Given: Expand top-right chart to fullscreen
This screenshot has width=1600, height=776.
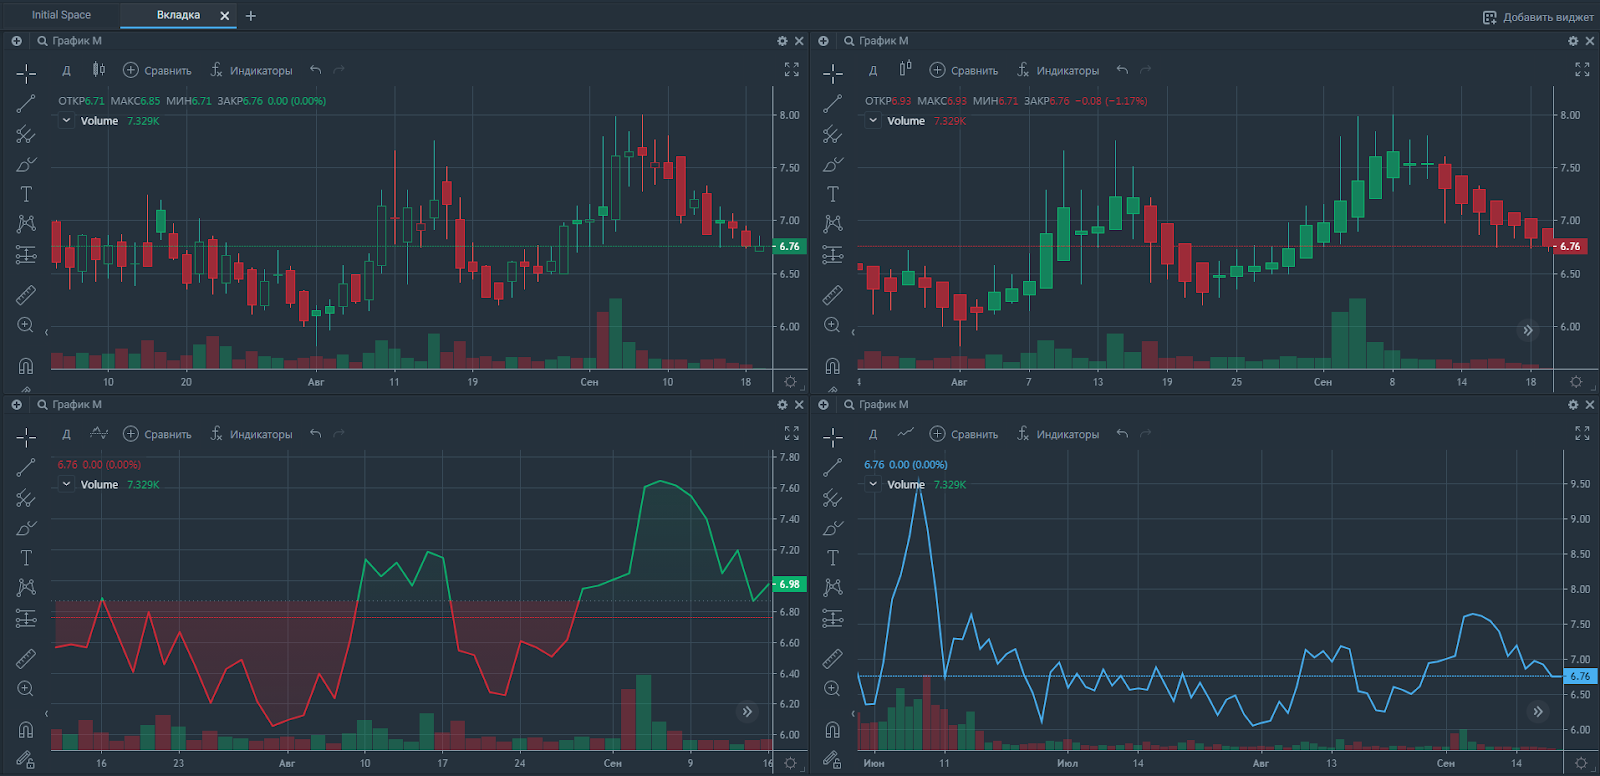Looking at the screenshot, I should (1582, 70).
